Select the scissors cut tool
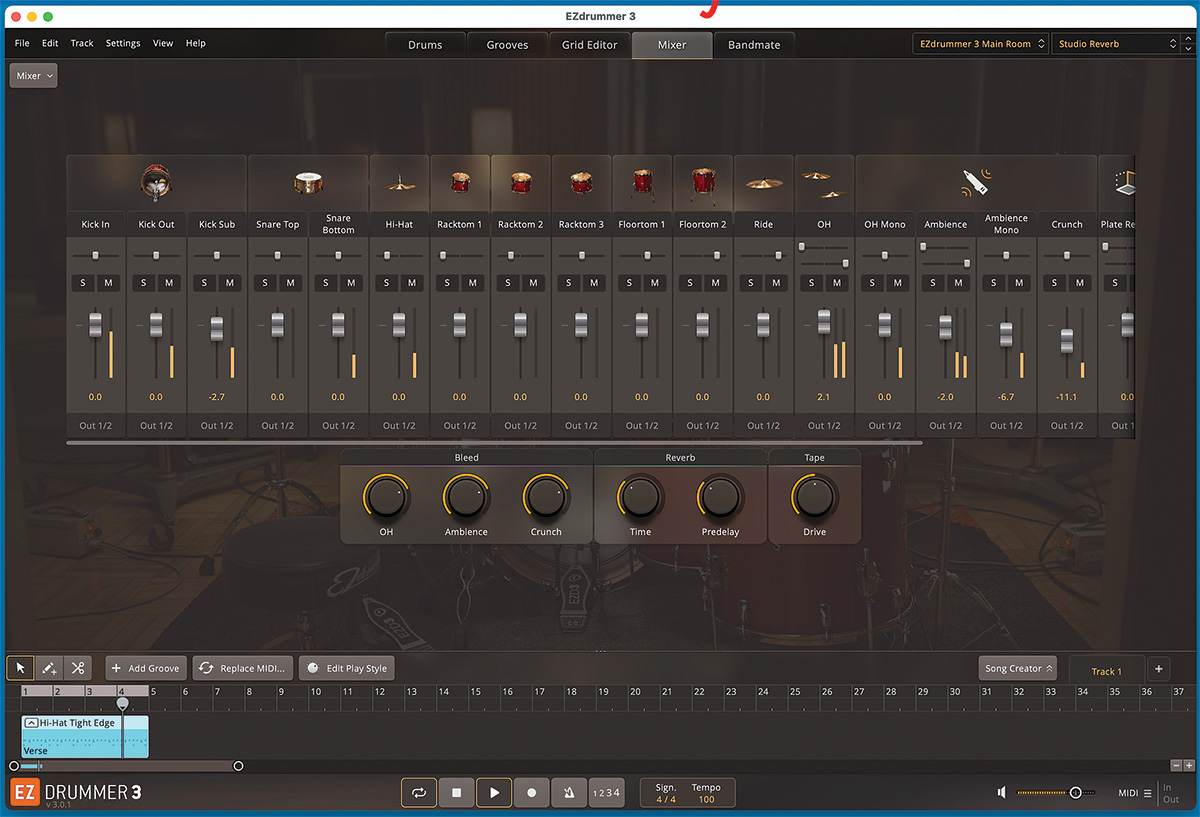Image resolution: width=1200 pixels, height=817 pixels. point(76,667)
